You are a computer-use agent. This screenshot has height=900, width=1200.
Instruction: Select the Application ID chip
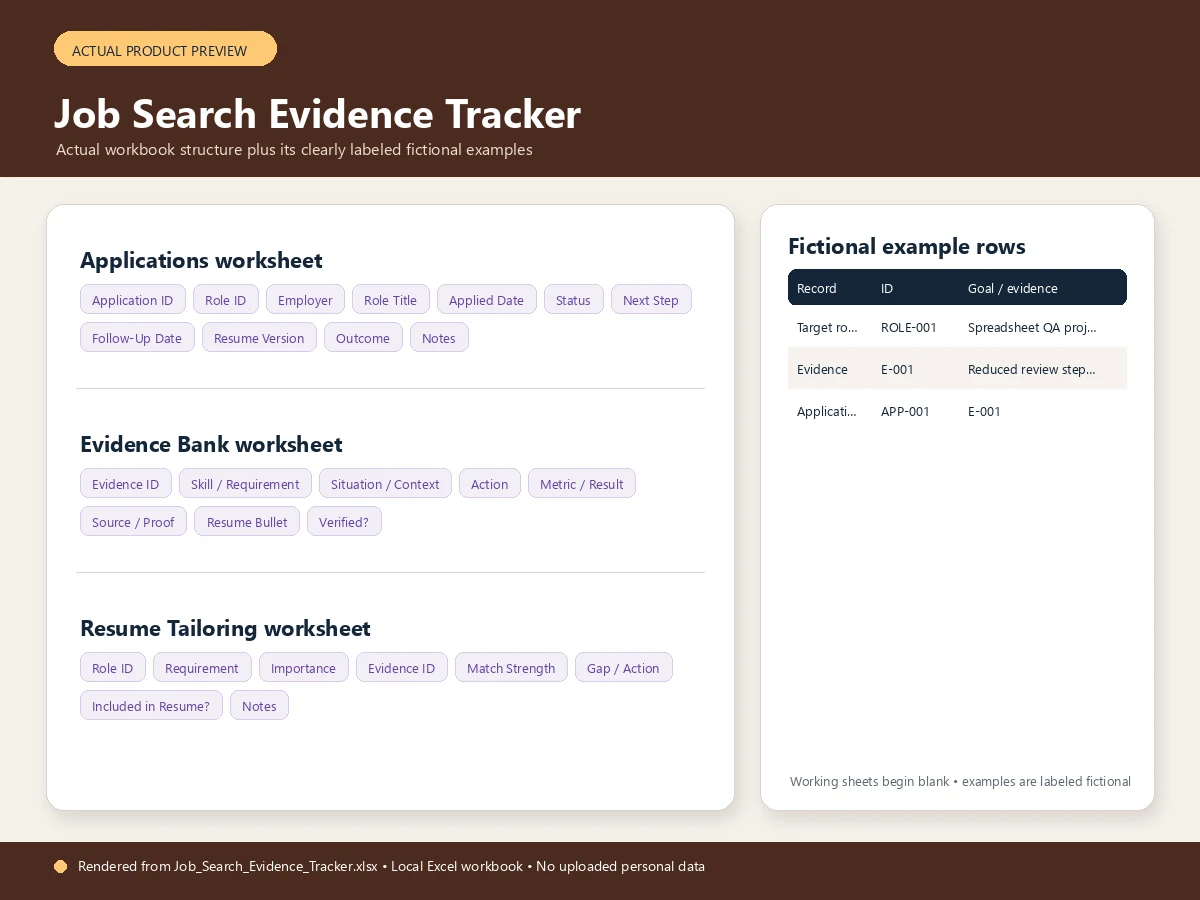[132, 300]
